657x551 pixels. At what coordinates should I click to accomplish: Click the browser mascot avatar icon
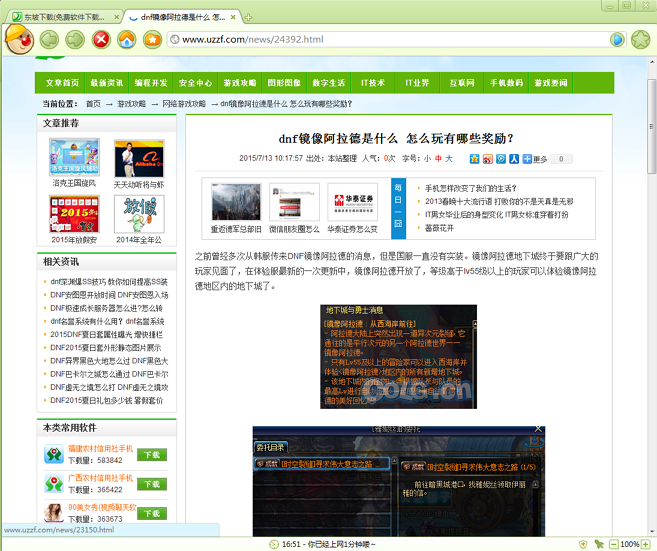19,39
